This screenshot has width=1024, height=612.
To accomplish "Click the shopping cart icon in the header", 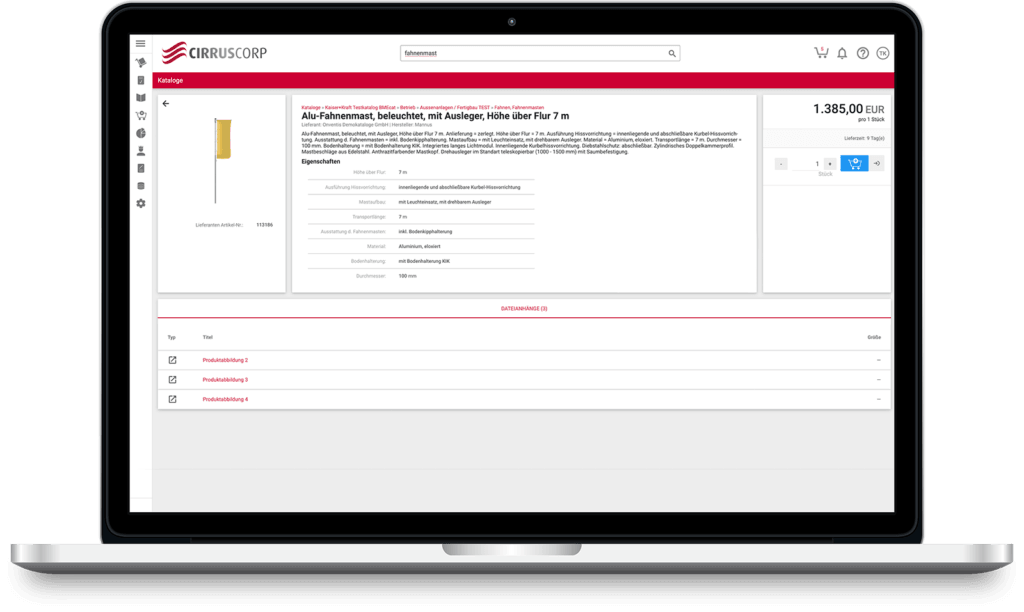I will click(821, 53).
